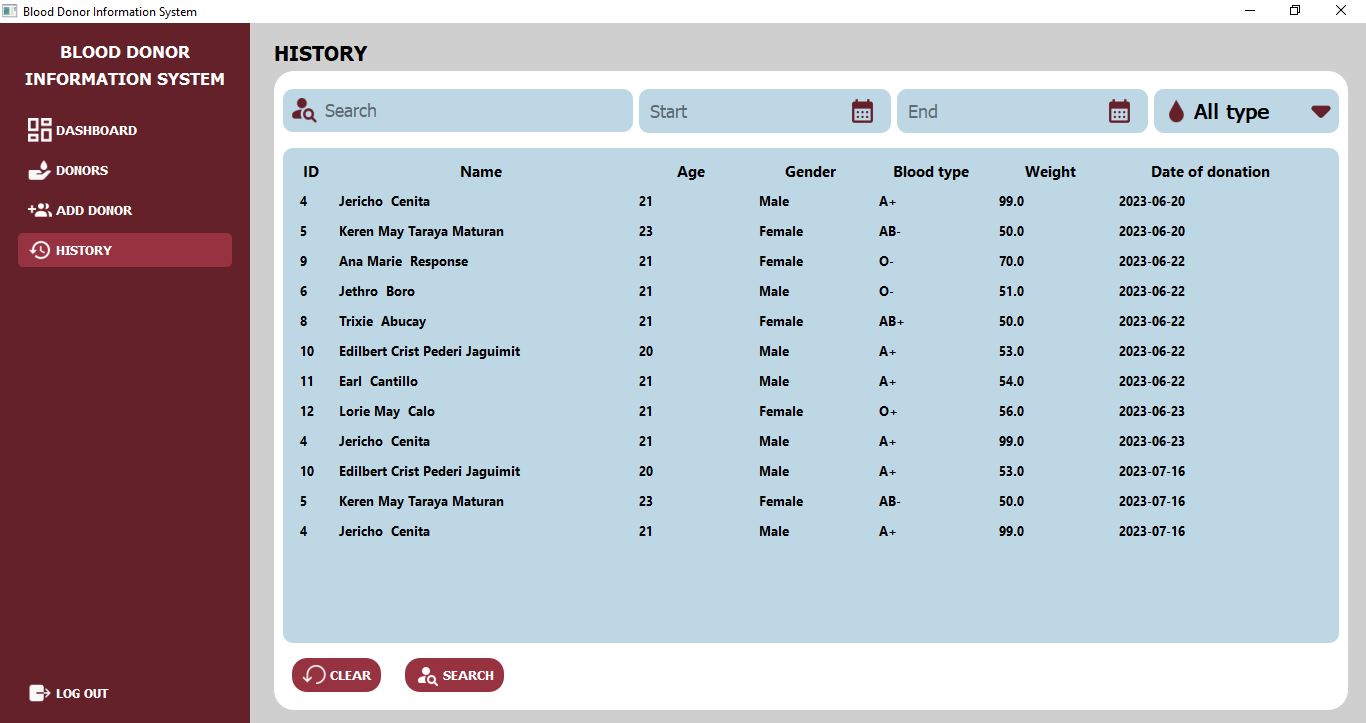Click the Blood type column header
1366x723 pixels.
(931, 172)
